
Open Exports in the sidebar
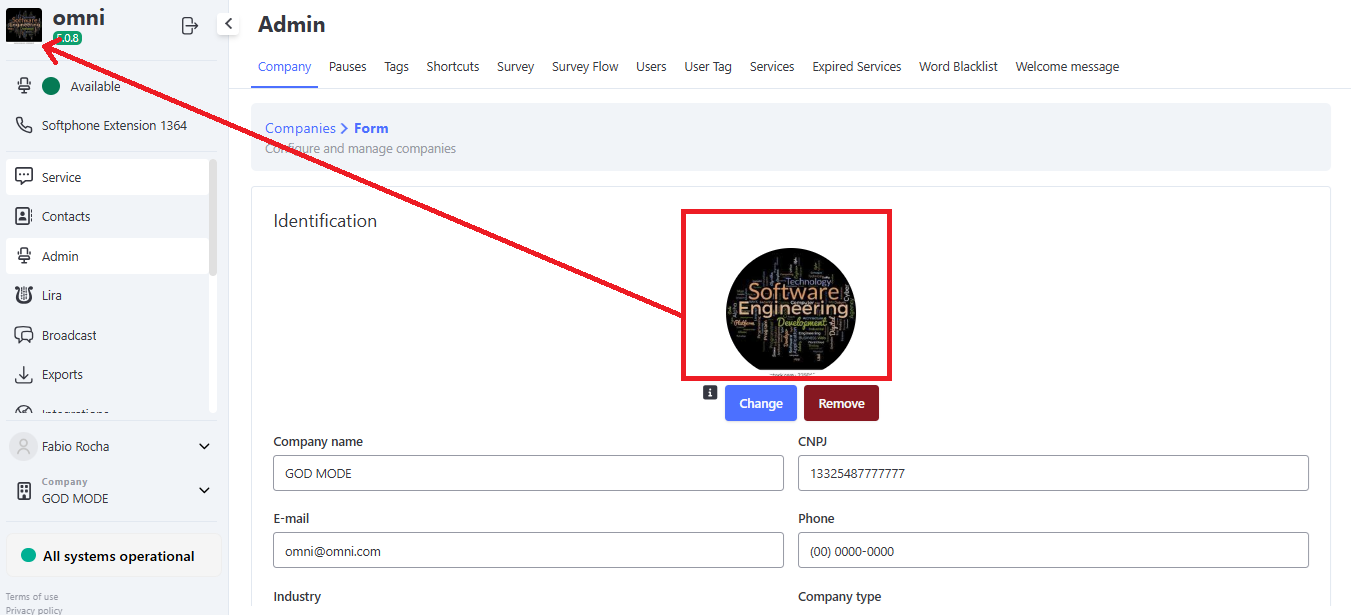tap(107, 374)
